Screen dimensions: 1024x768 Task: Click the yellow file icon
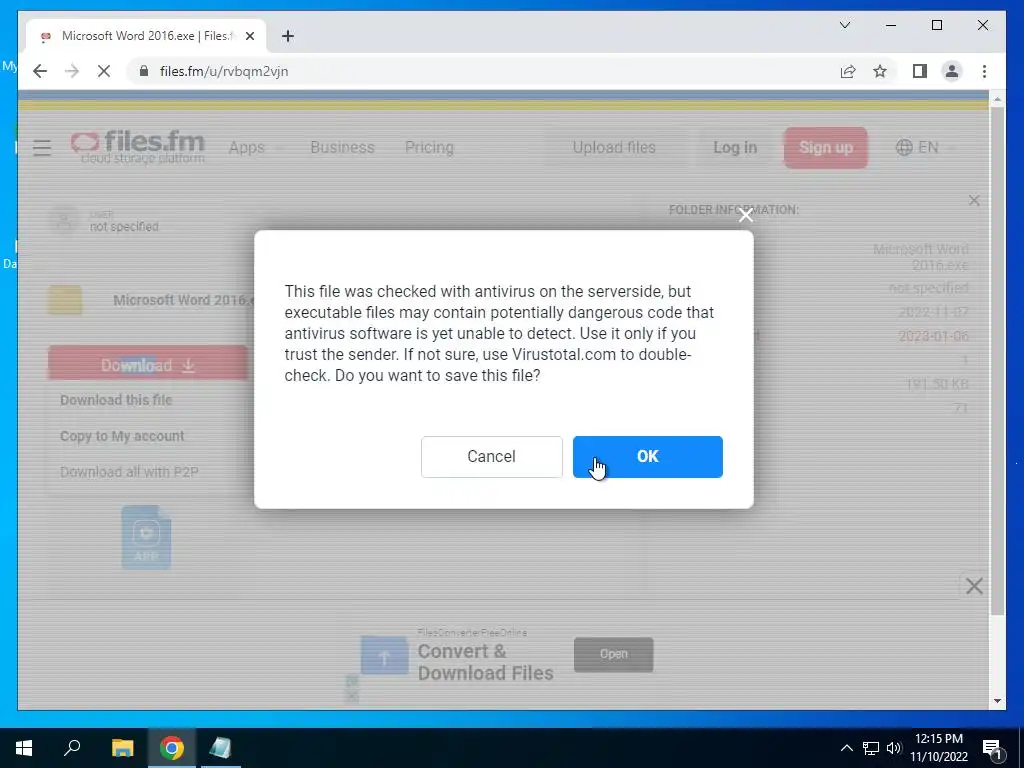[x=65, y=300]
